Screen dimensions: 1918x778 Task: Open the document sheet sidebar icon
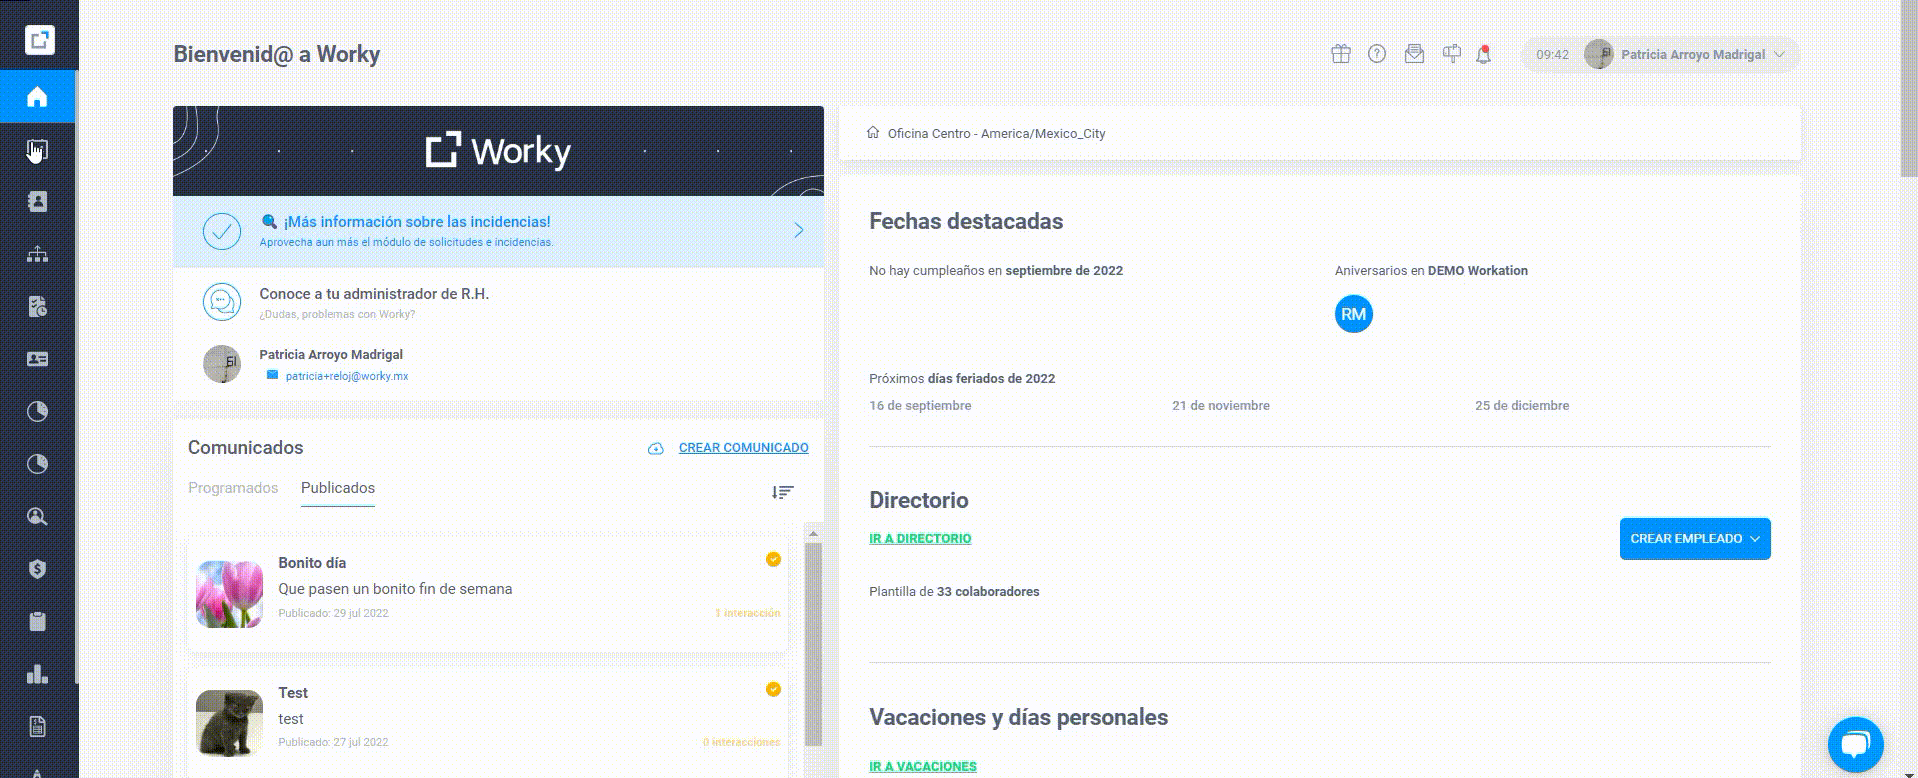[x=37, y=726]
